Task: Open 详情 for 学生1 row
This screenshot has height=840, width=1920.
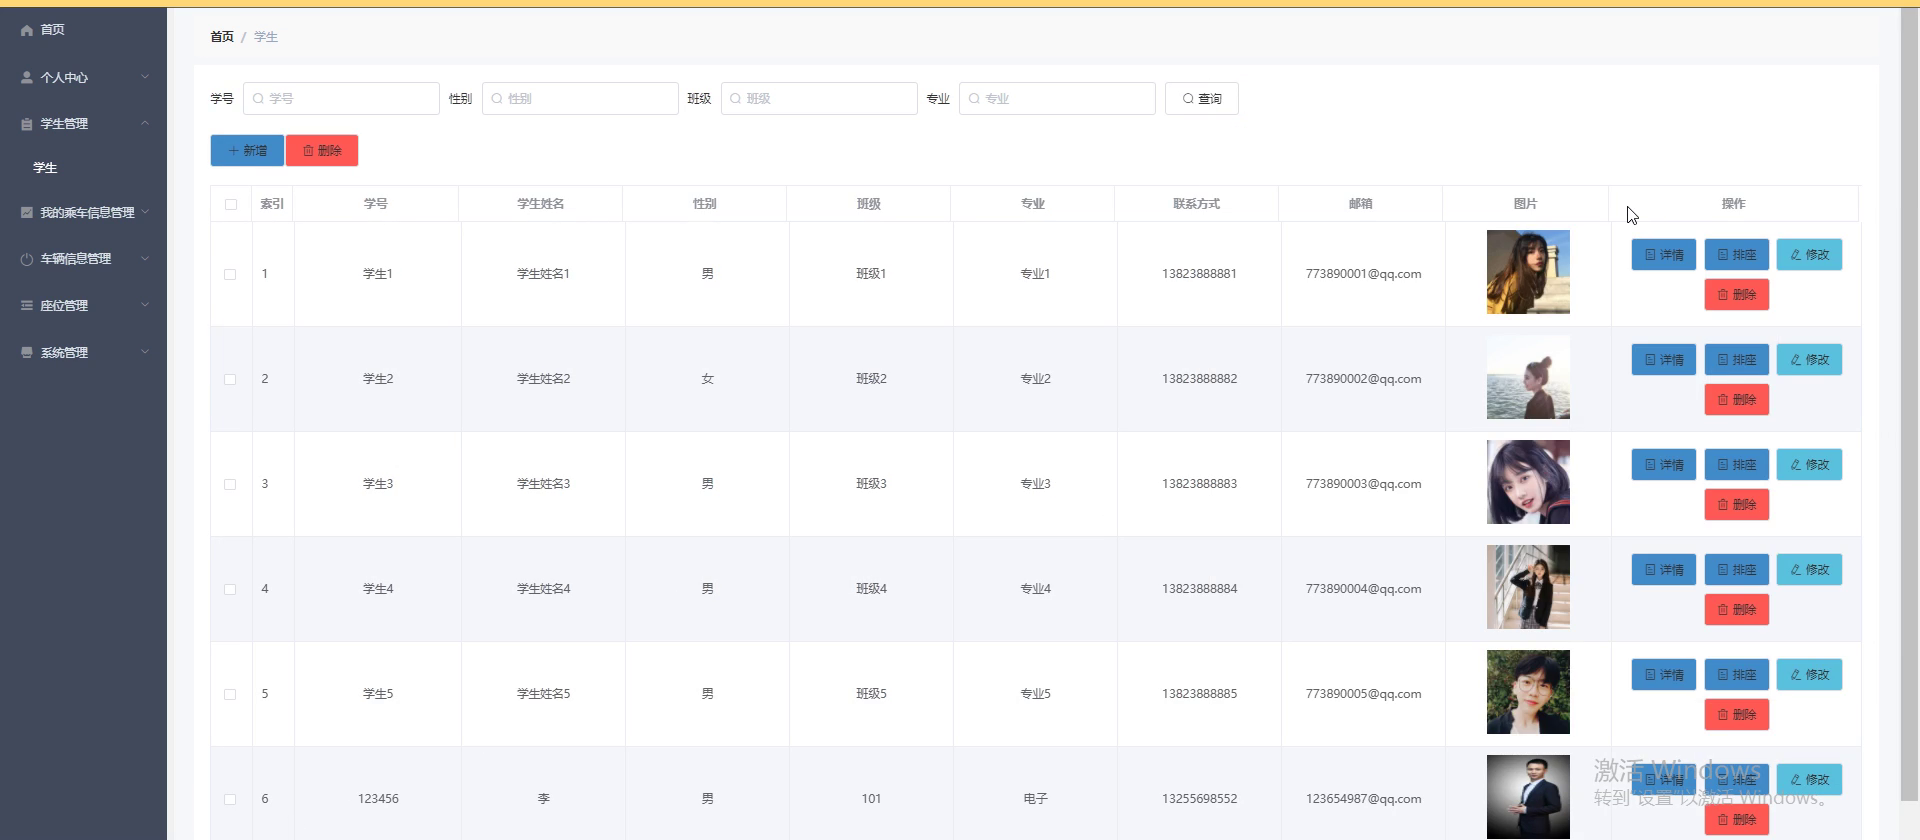Action: [x=1664, y=255]
